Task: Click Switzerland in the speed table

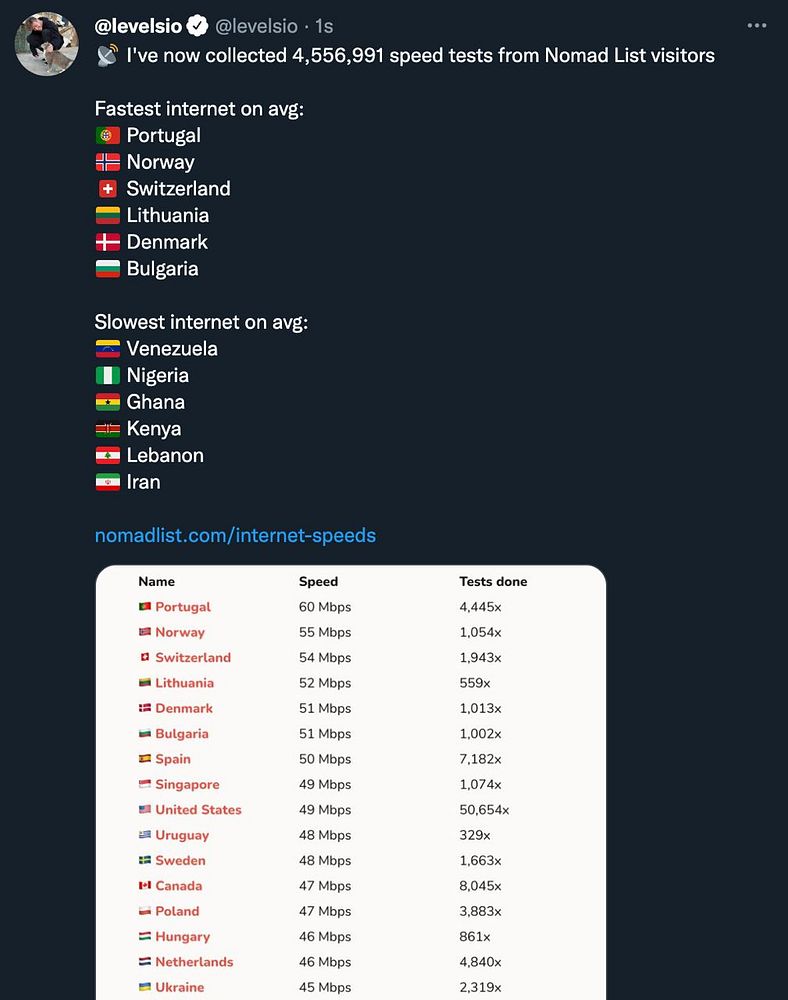Action: 193,658
